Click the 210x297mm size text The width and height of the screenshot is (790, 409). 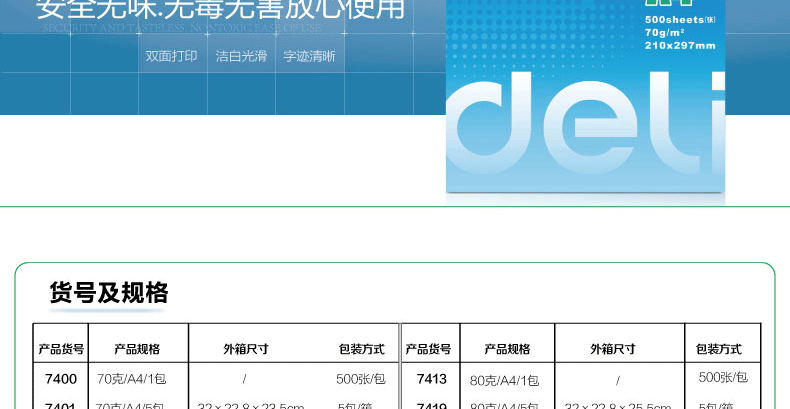click(x=680, y=45)
